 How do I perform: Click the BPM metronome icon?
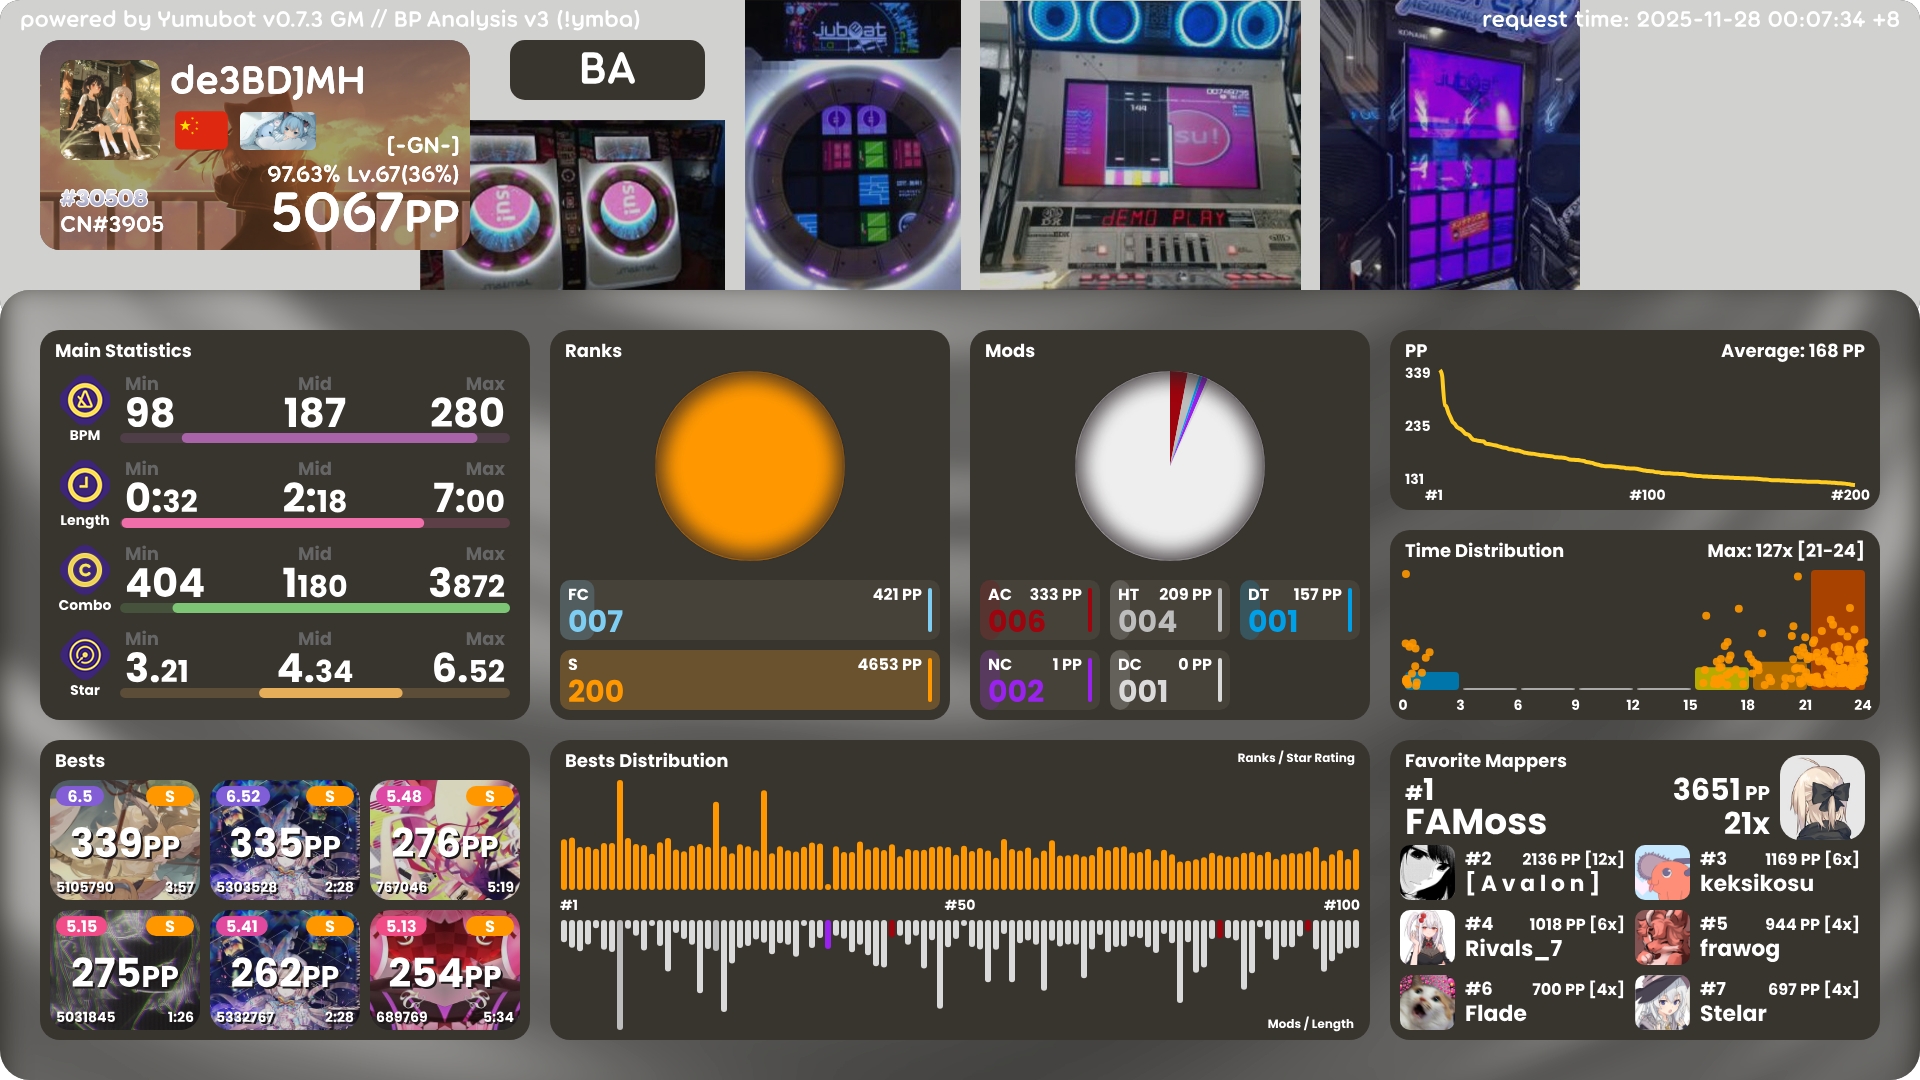85,401
